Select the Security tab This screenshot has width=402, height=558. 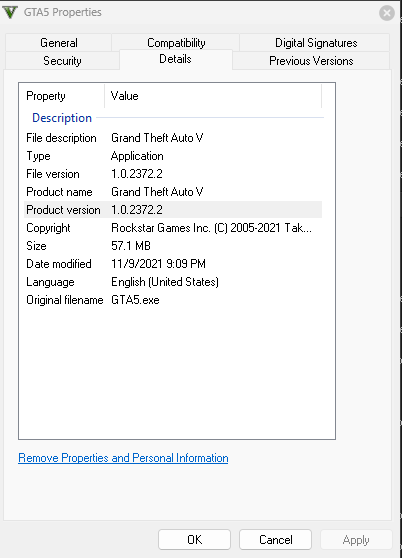click(x=62, y=60)
